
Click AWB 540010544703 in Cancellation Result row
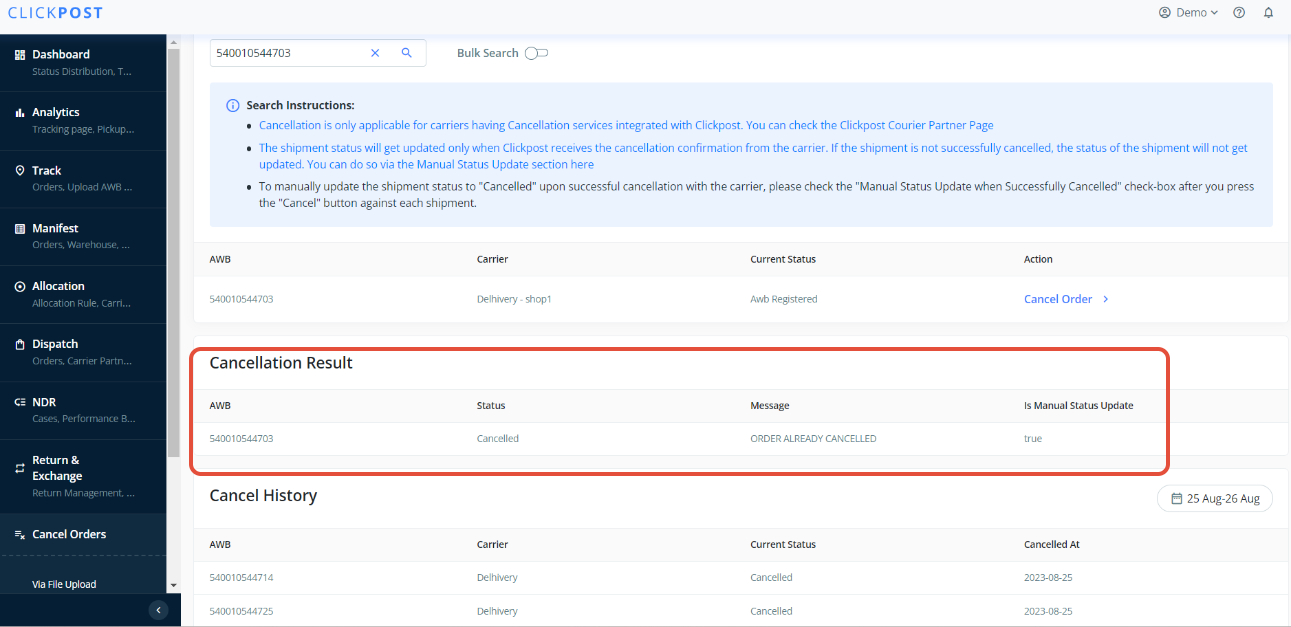click(x=241, y=439)
